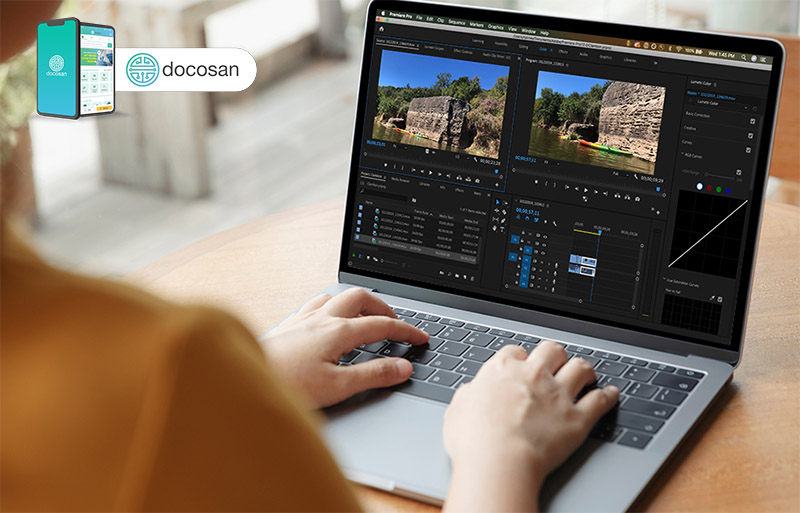
Task: Toggle the Curves section checkbox
Action: pos(750,151)
